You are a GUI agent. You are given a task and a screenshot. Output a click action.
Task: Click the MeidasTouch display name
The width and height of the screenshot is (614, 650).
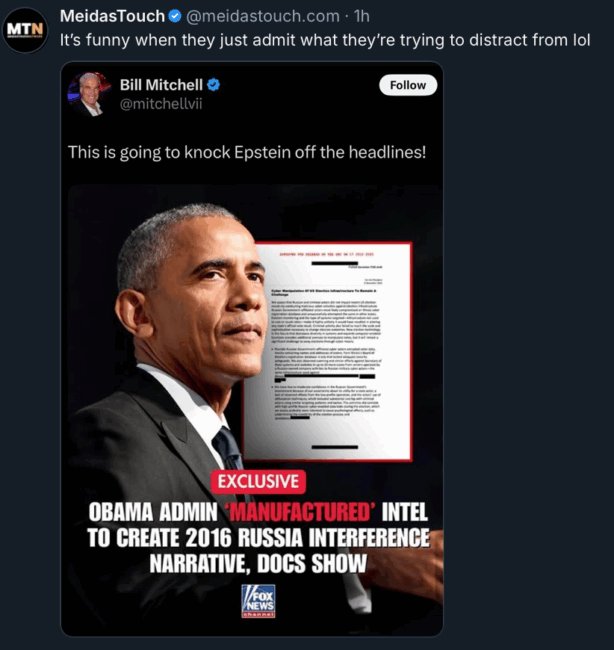pos(112,16)
